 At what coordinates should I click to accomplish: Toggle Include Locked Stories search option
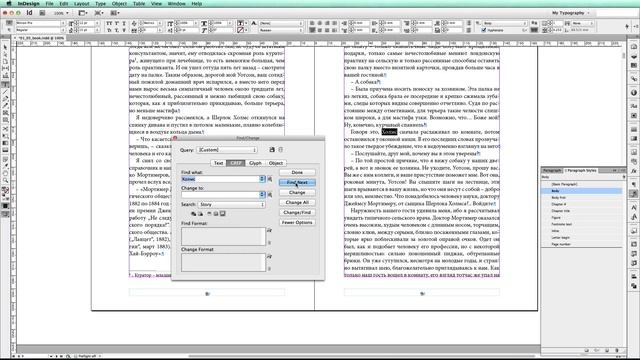[200, 214]
